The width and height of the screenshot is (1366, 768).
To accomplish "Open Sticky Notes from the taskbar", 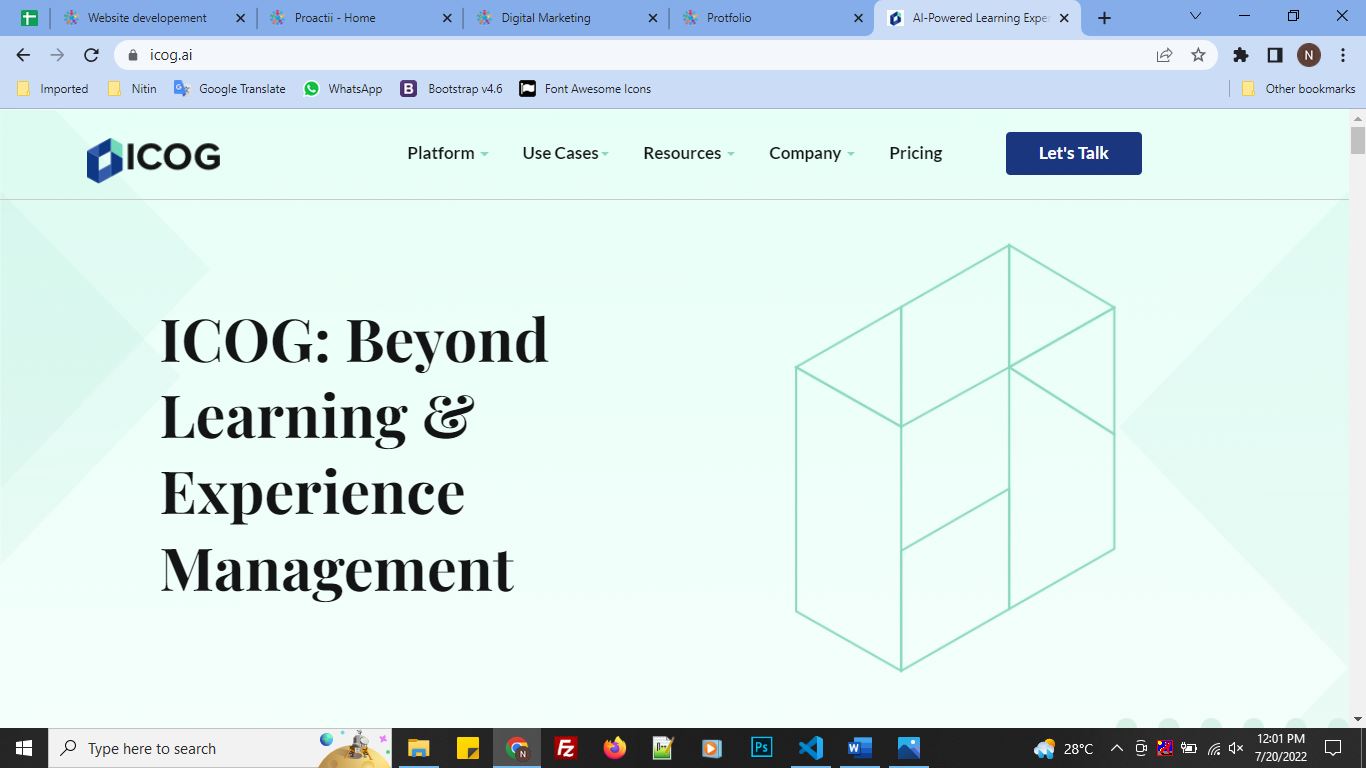I will pos(467,748).
